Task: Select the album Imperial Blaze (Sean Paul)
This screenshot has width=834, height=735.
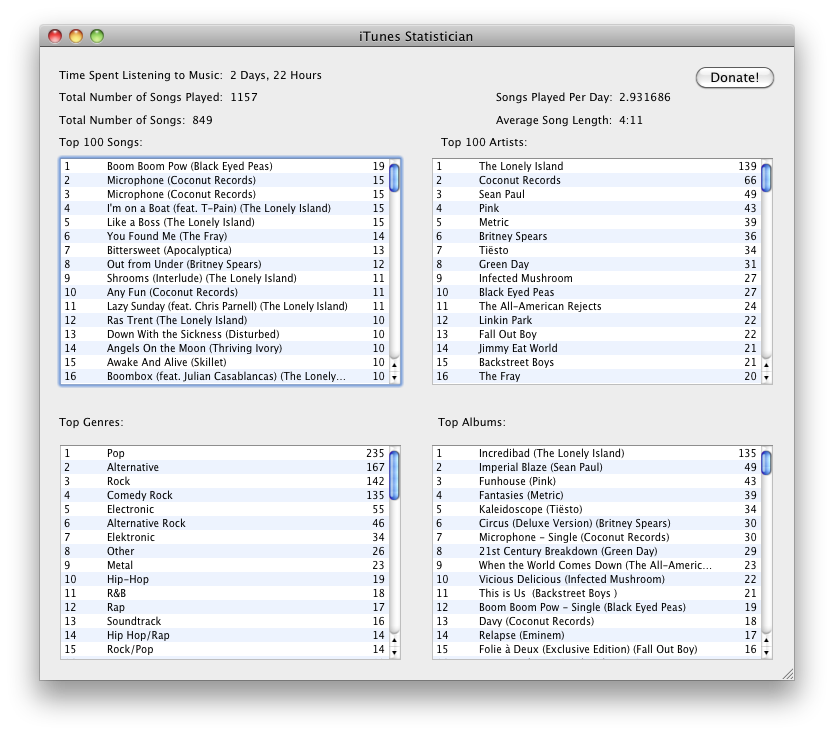Action: pos(597,467)
